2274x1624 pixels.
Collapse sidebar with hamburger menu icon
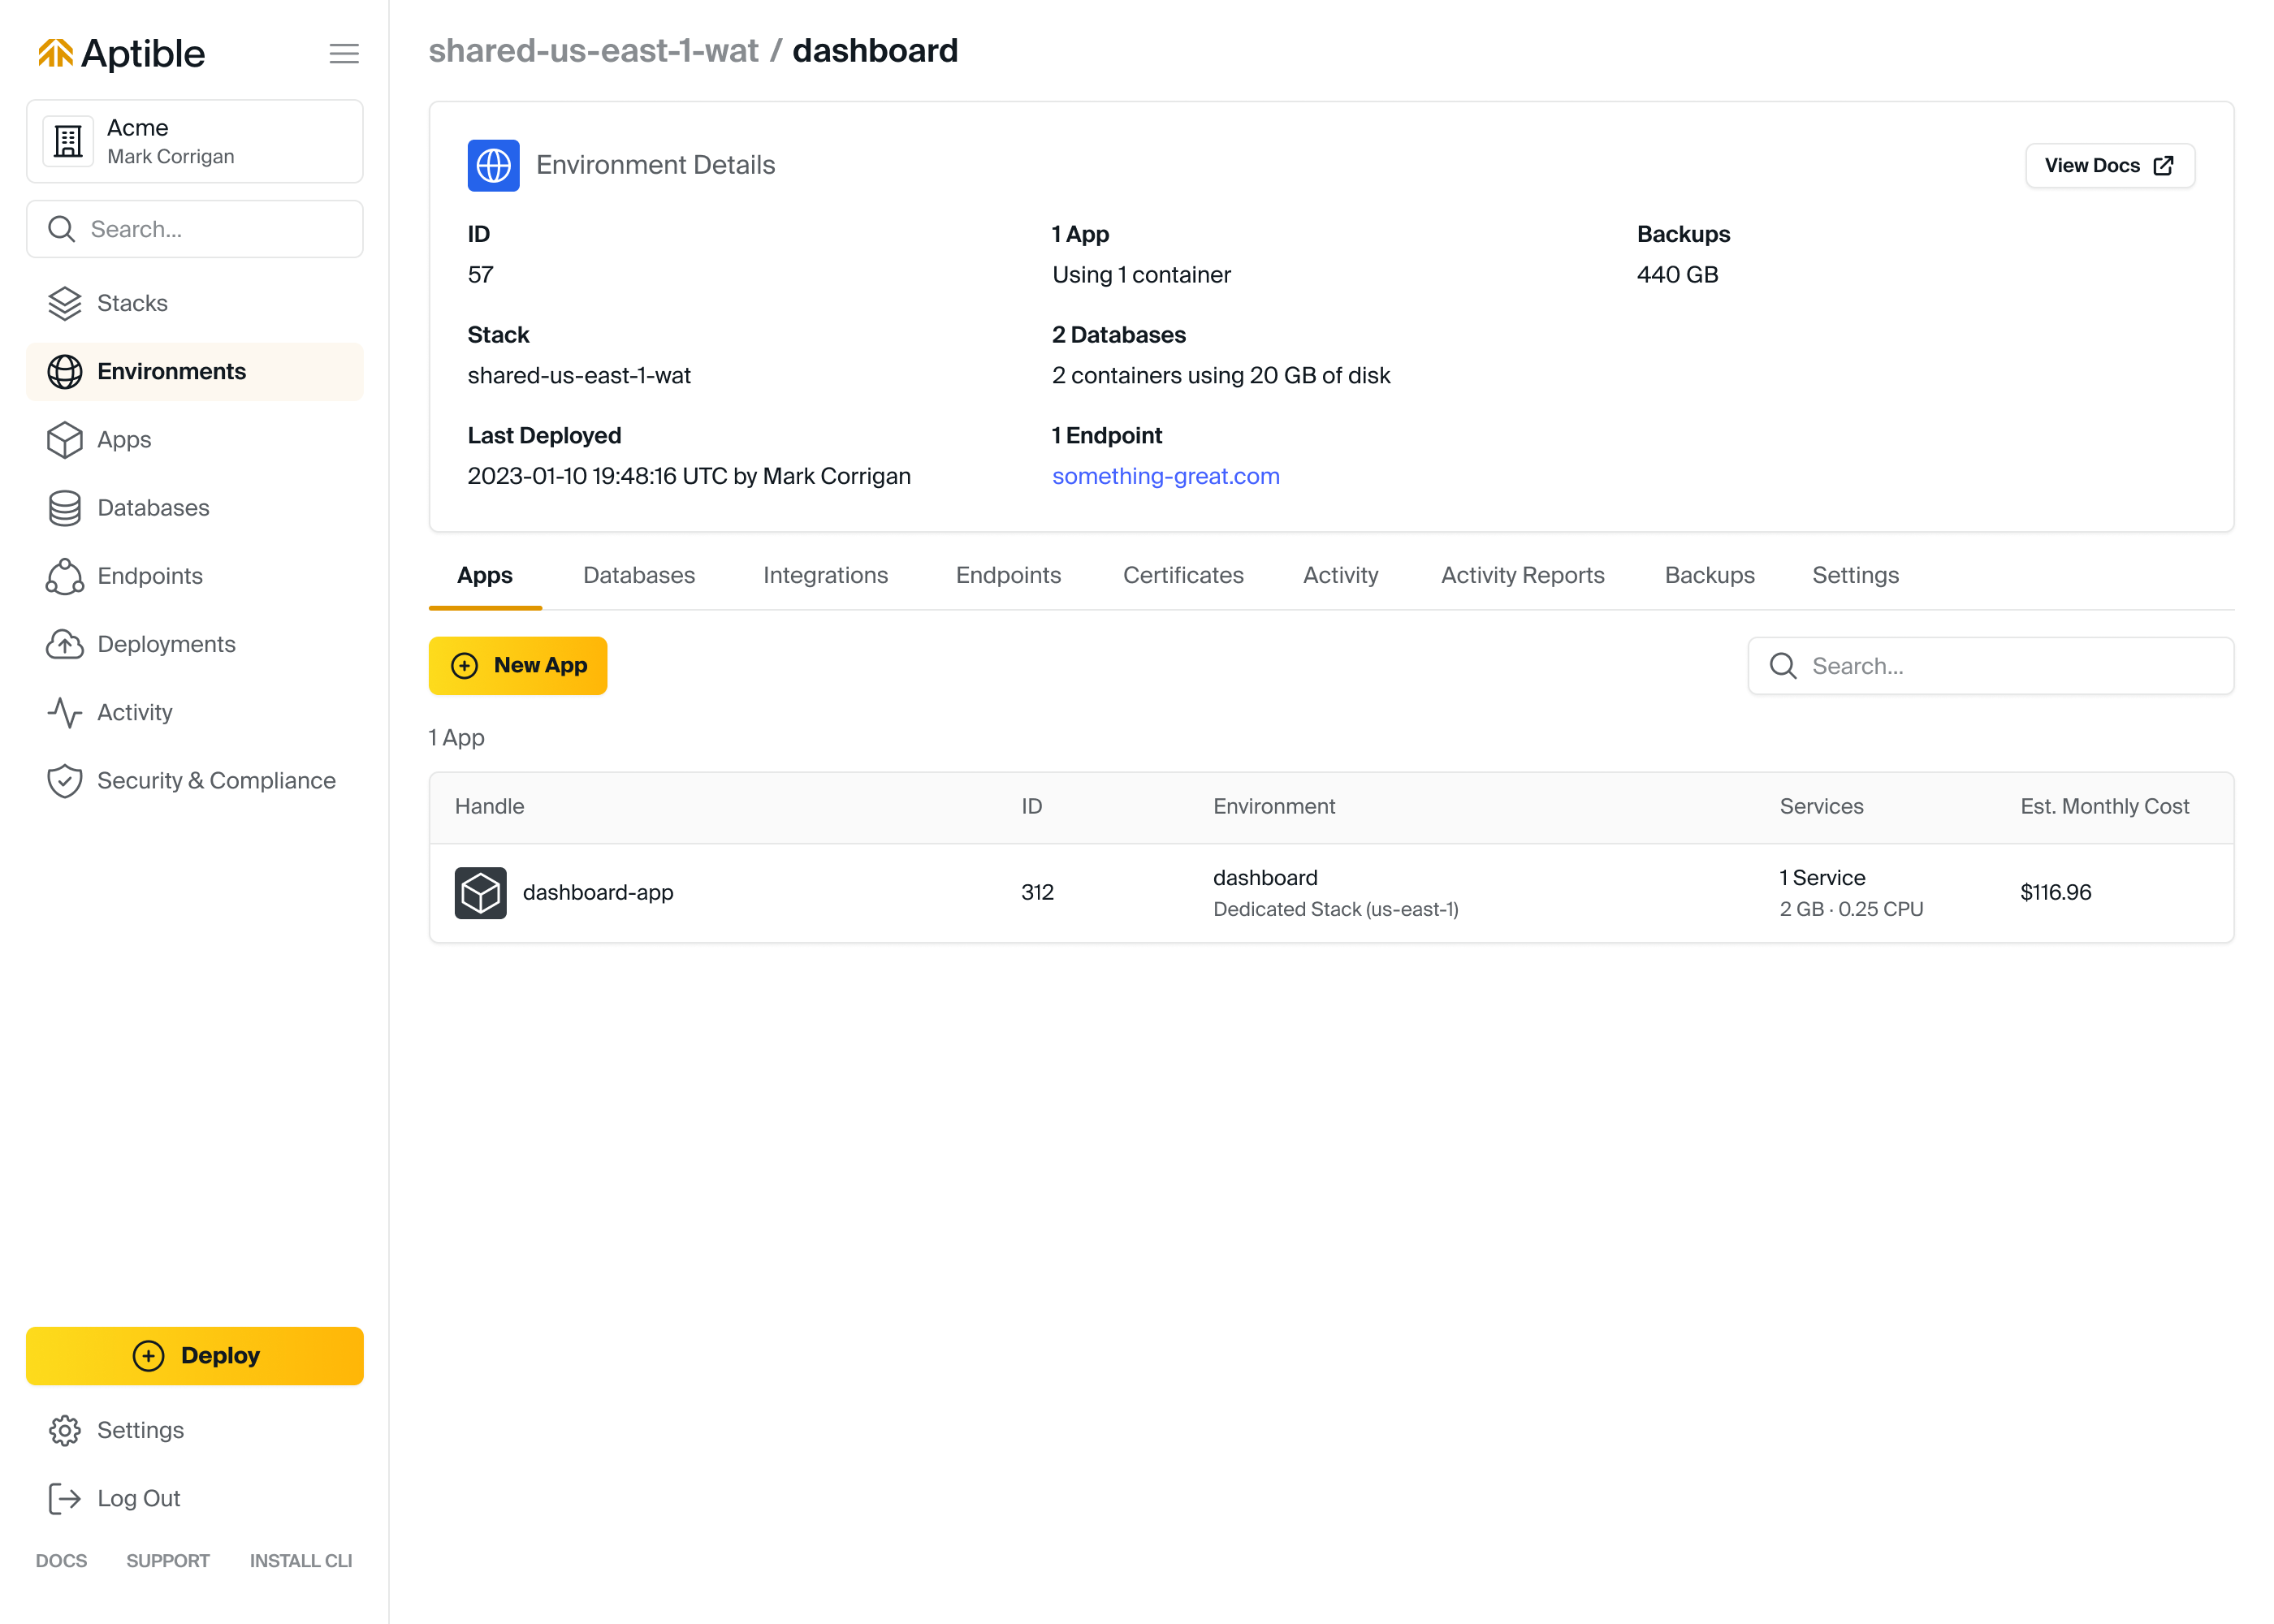coord(343,53)
